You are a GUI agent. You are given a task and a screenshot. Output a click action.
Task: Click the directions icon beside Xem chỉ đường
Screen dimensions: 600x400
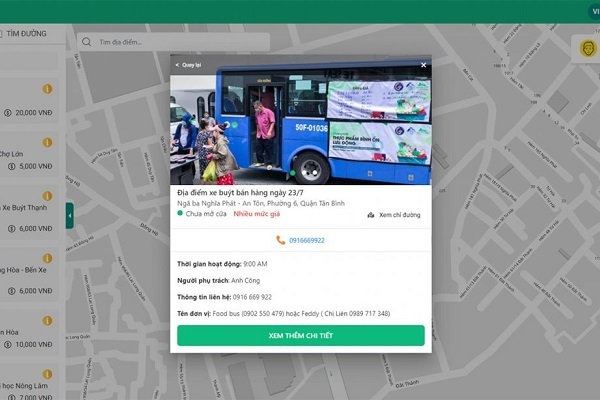370,215
